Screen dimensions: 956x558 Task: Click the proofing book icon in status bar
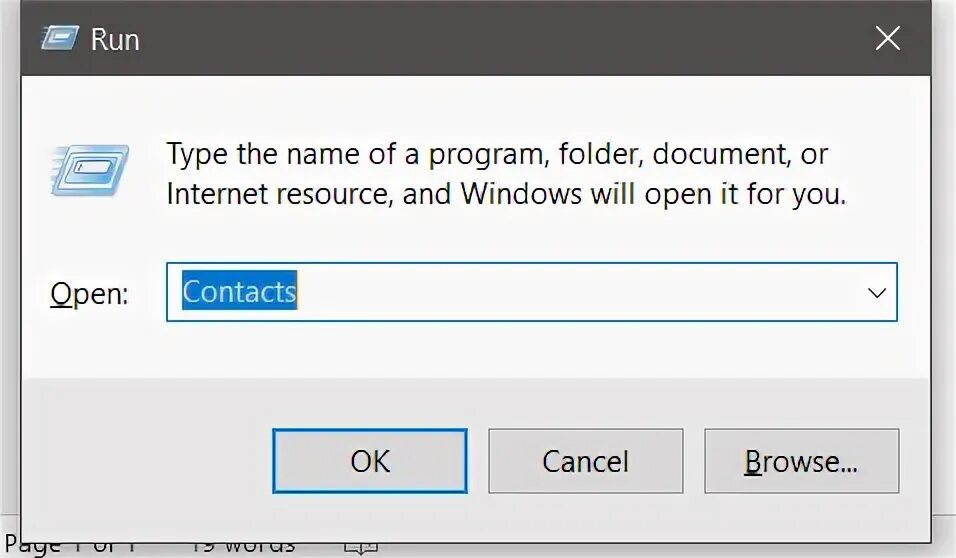(361, 546)
